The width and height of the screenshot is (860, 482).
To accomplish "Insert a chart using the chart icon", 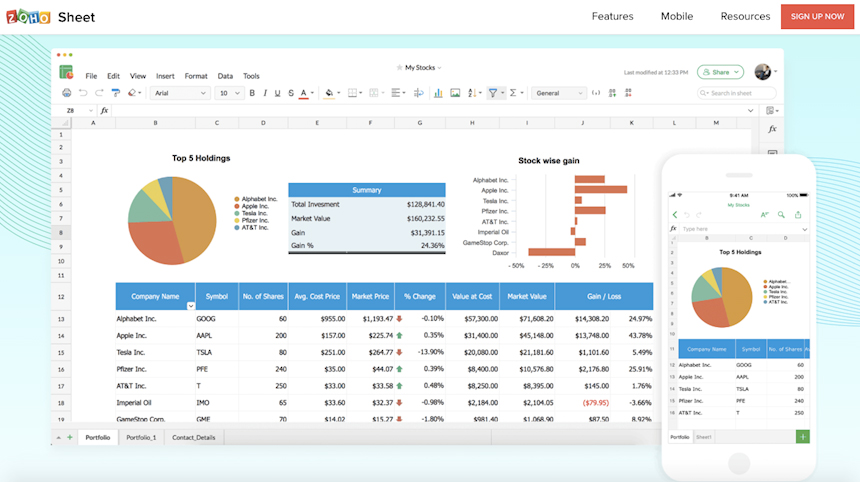I will (438, 93).
